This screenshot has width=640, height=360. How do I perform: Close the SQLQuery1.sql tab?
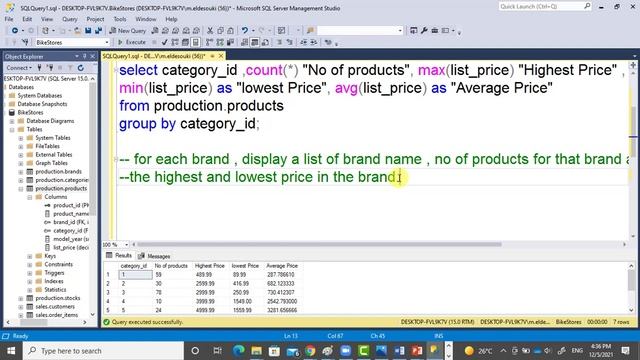click(221, 56)
